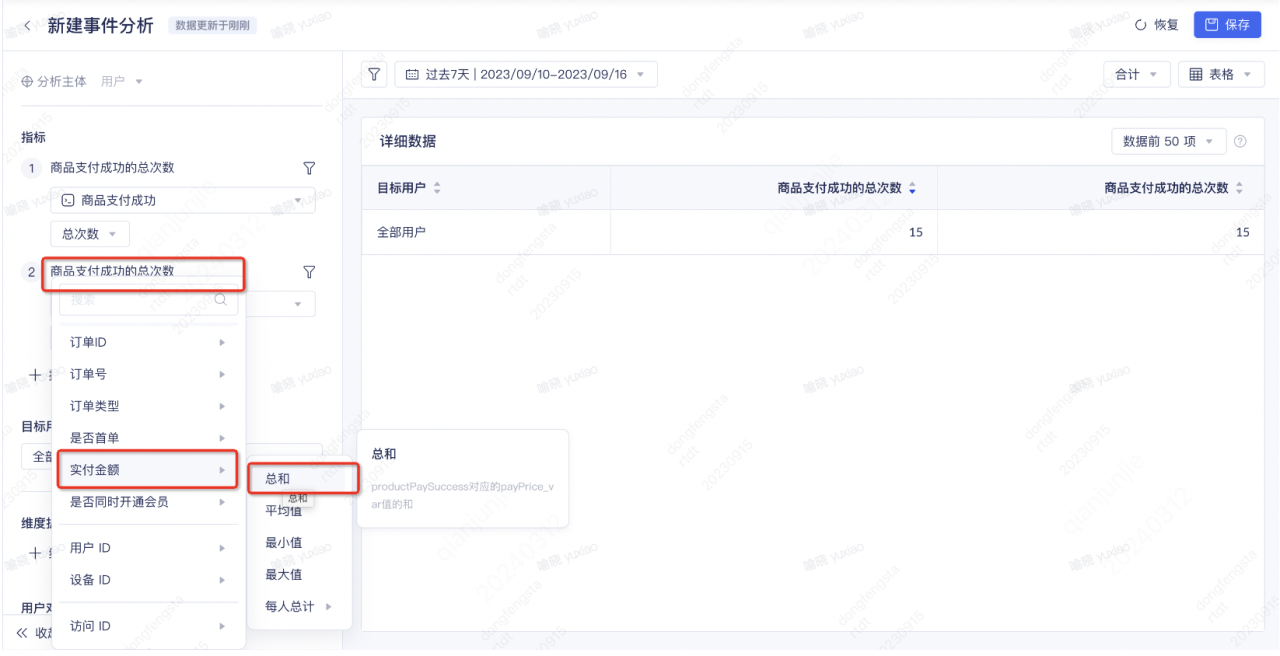Click the filter icon for metric 1

309,168
